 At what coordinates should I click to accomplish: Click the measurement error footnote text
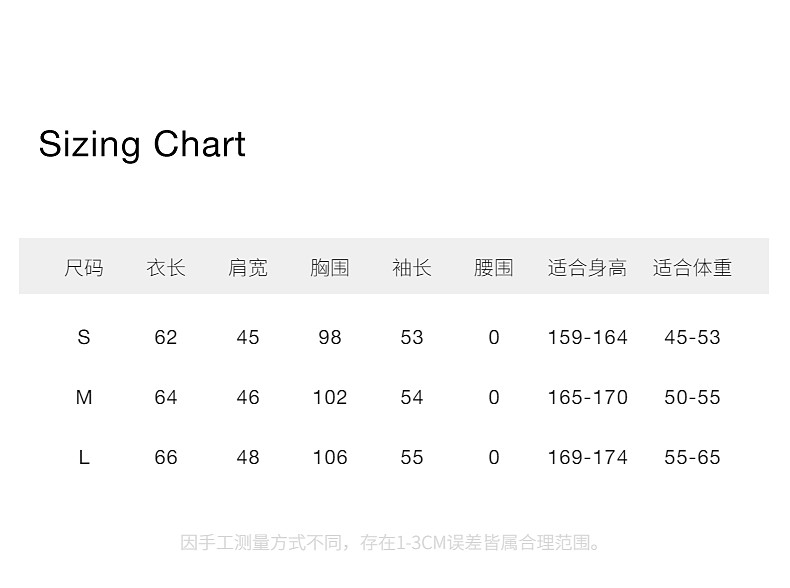point(393,544)
